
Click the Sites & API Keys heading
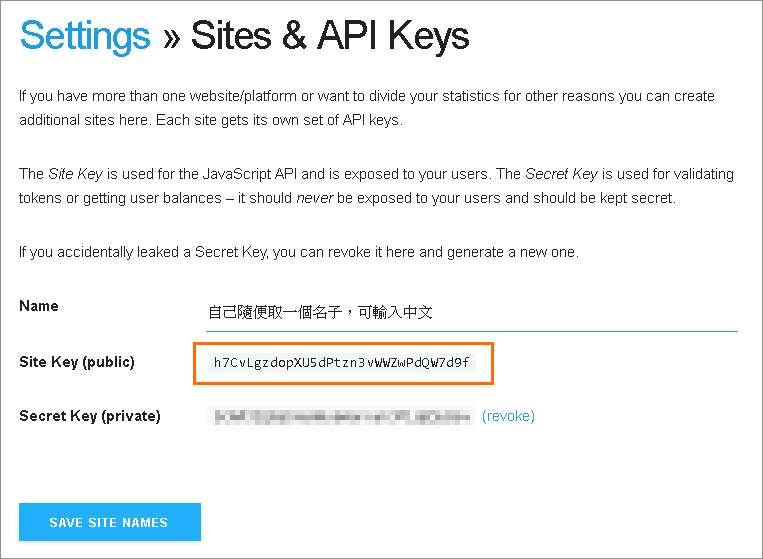click(x=330, y=37)
